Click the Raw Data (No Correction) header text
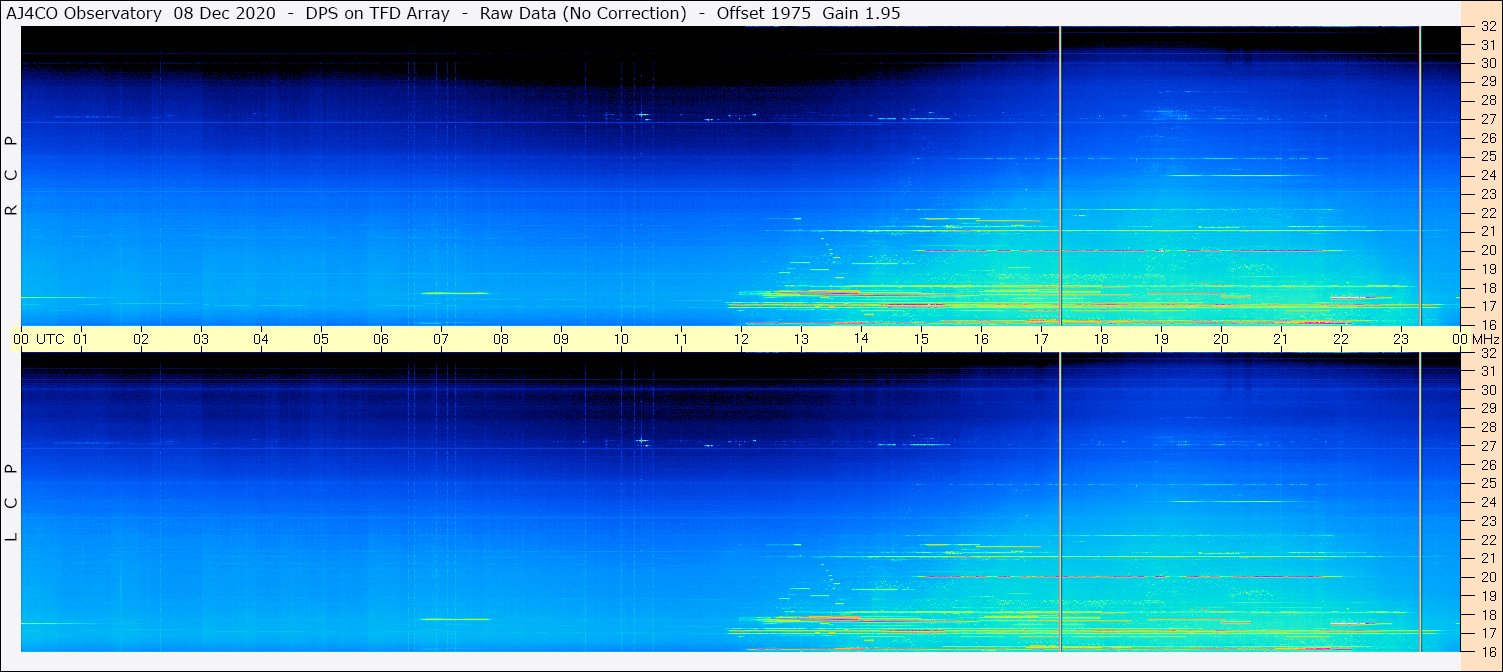 pyautogui.click(x=583, y=13)
